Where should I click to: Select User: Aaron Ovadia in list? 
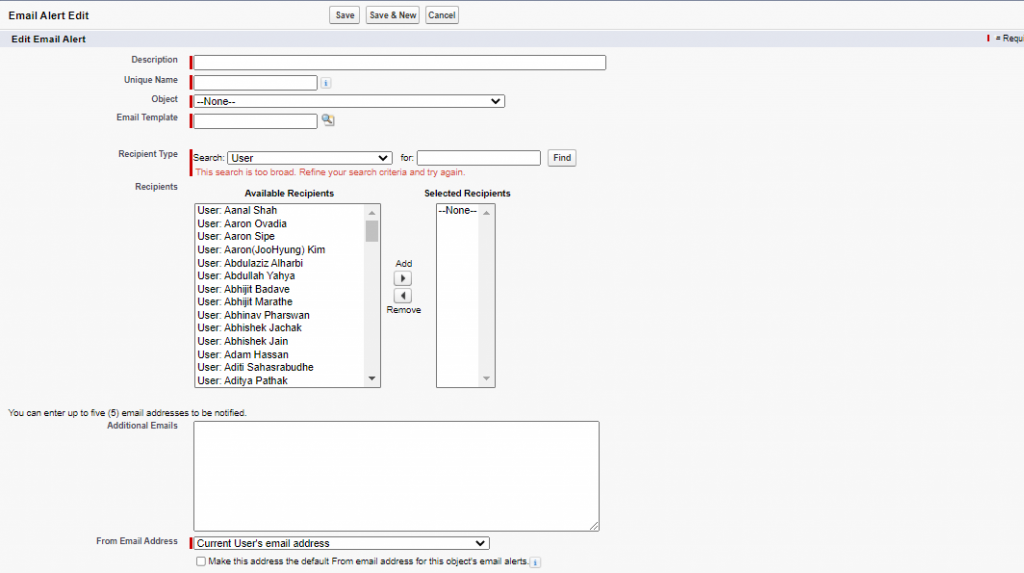[242, 224]
